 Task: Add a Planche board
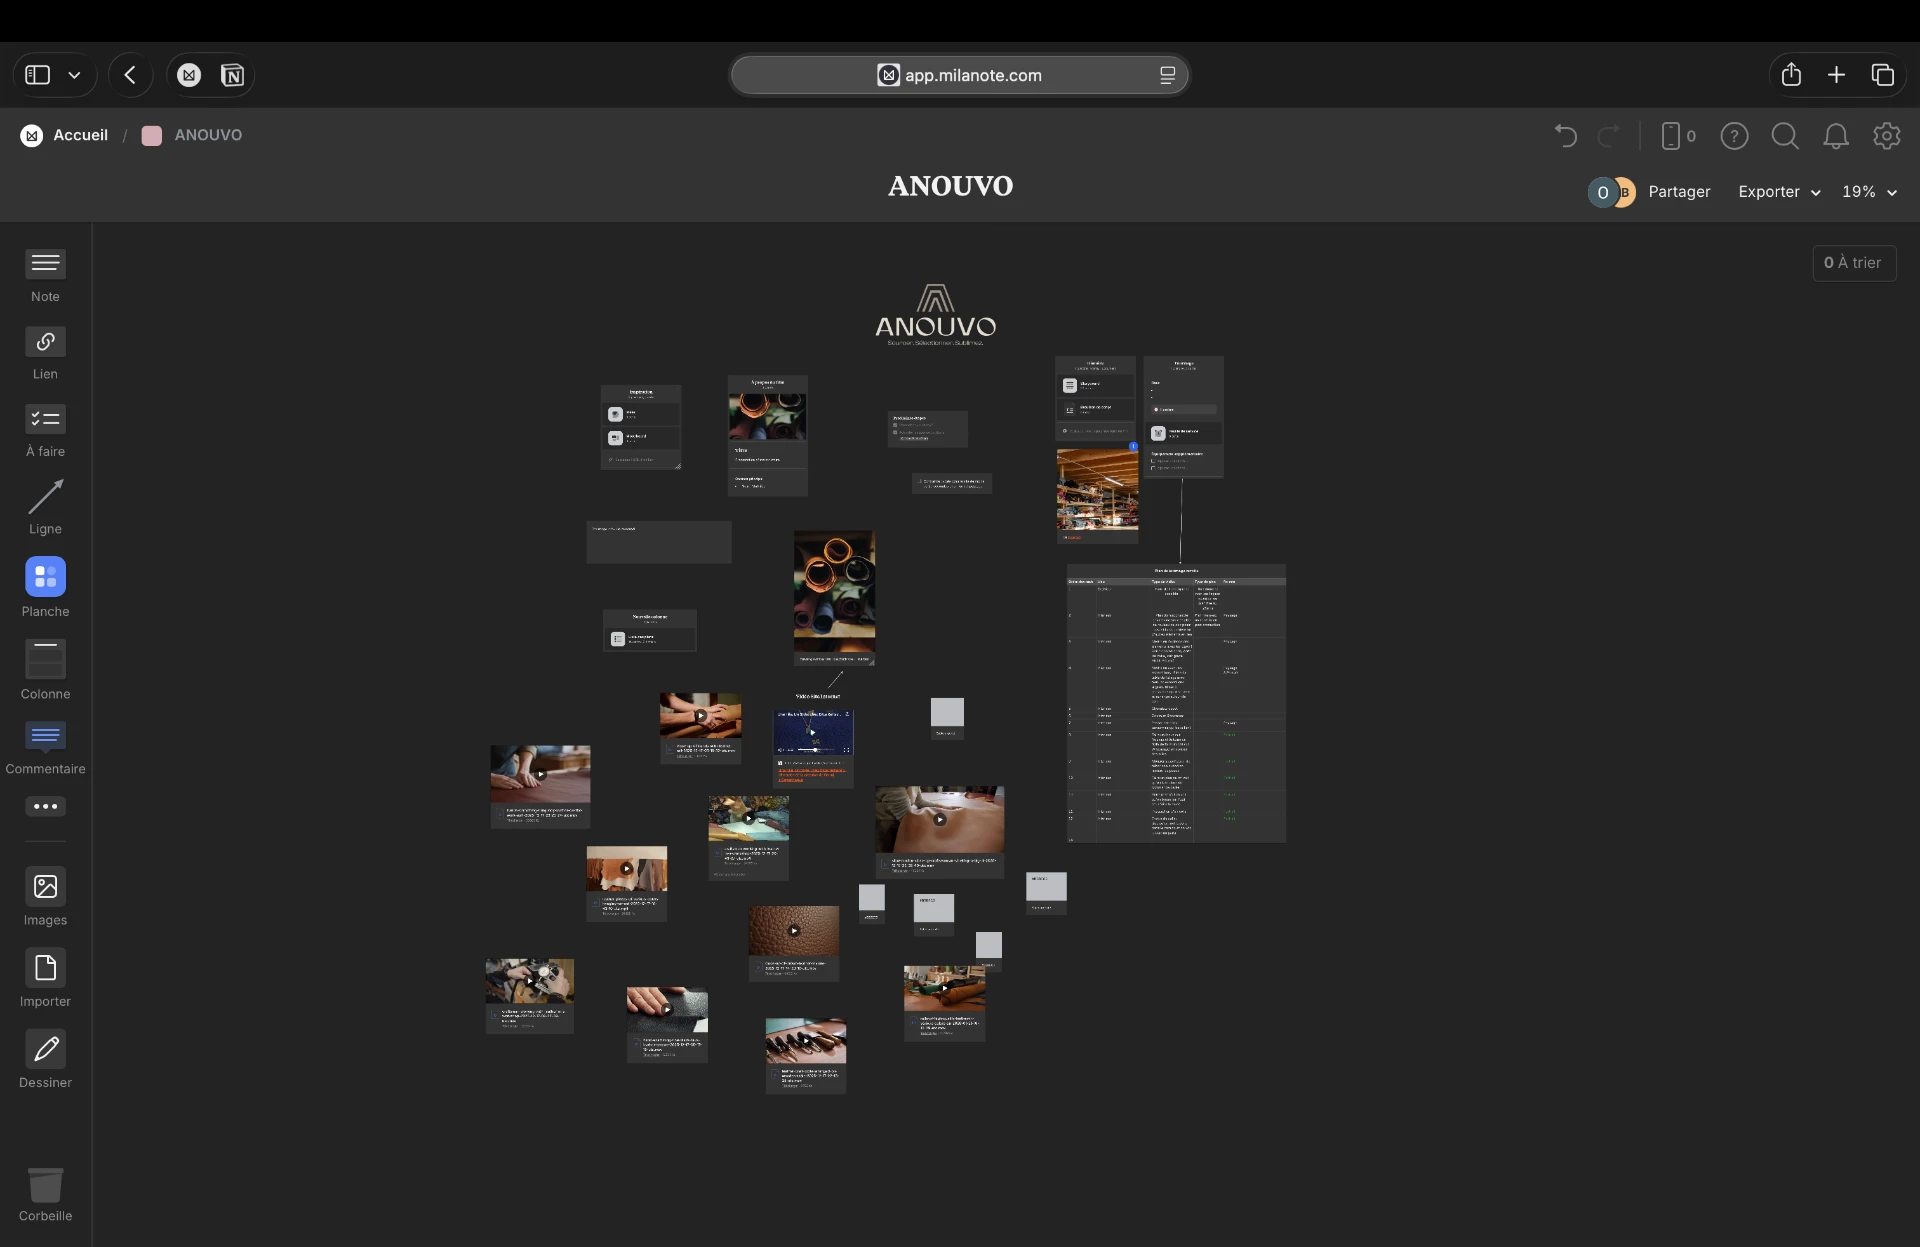click(45, 588)
